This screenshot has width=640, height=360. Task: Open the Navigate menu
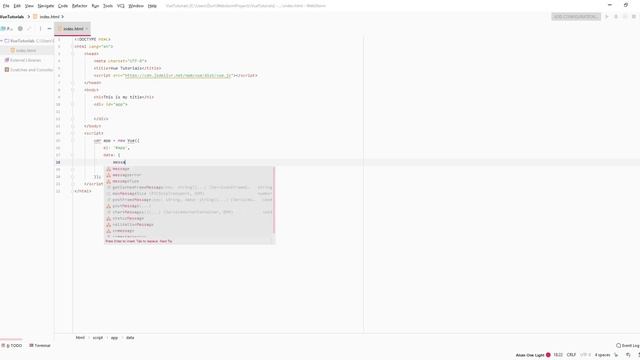point(46,6)
